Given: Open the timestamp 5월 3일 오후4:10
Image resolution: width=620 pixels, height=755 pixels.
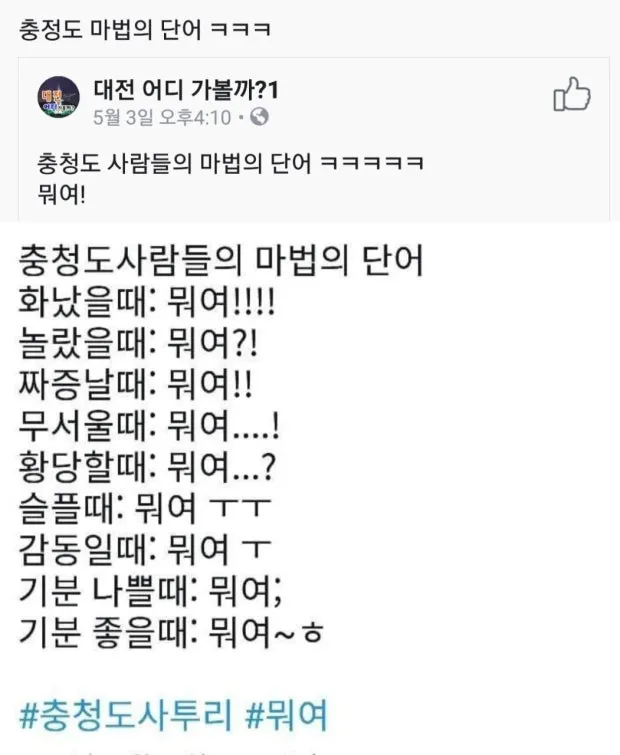Looking at the screenshot, I should [x=162, y=117].
